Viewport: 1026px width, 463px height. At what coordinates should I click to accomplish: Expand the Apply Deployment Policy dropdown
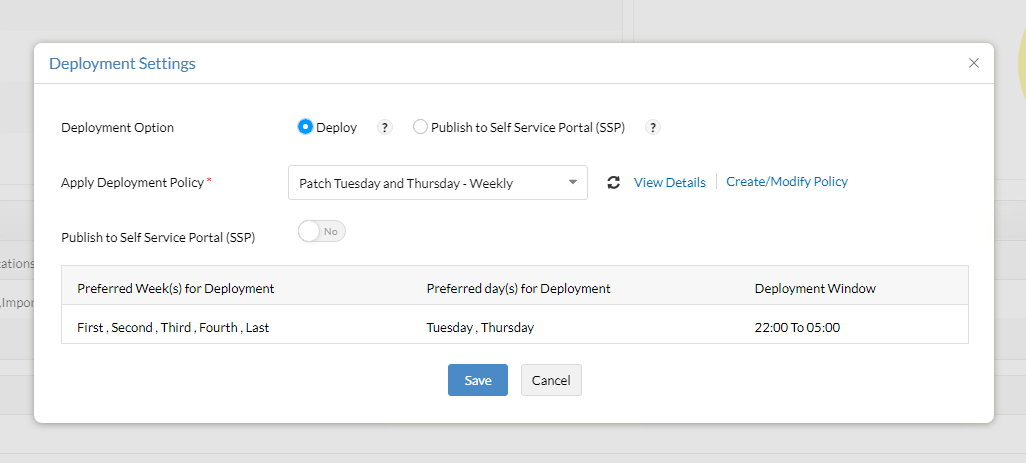point(438,183)
